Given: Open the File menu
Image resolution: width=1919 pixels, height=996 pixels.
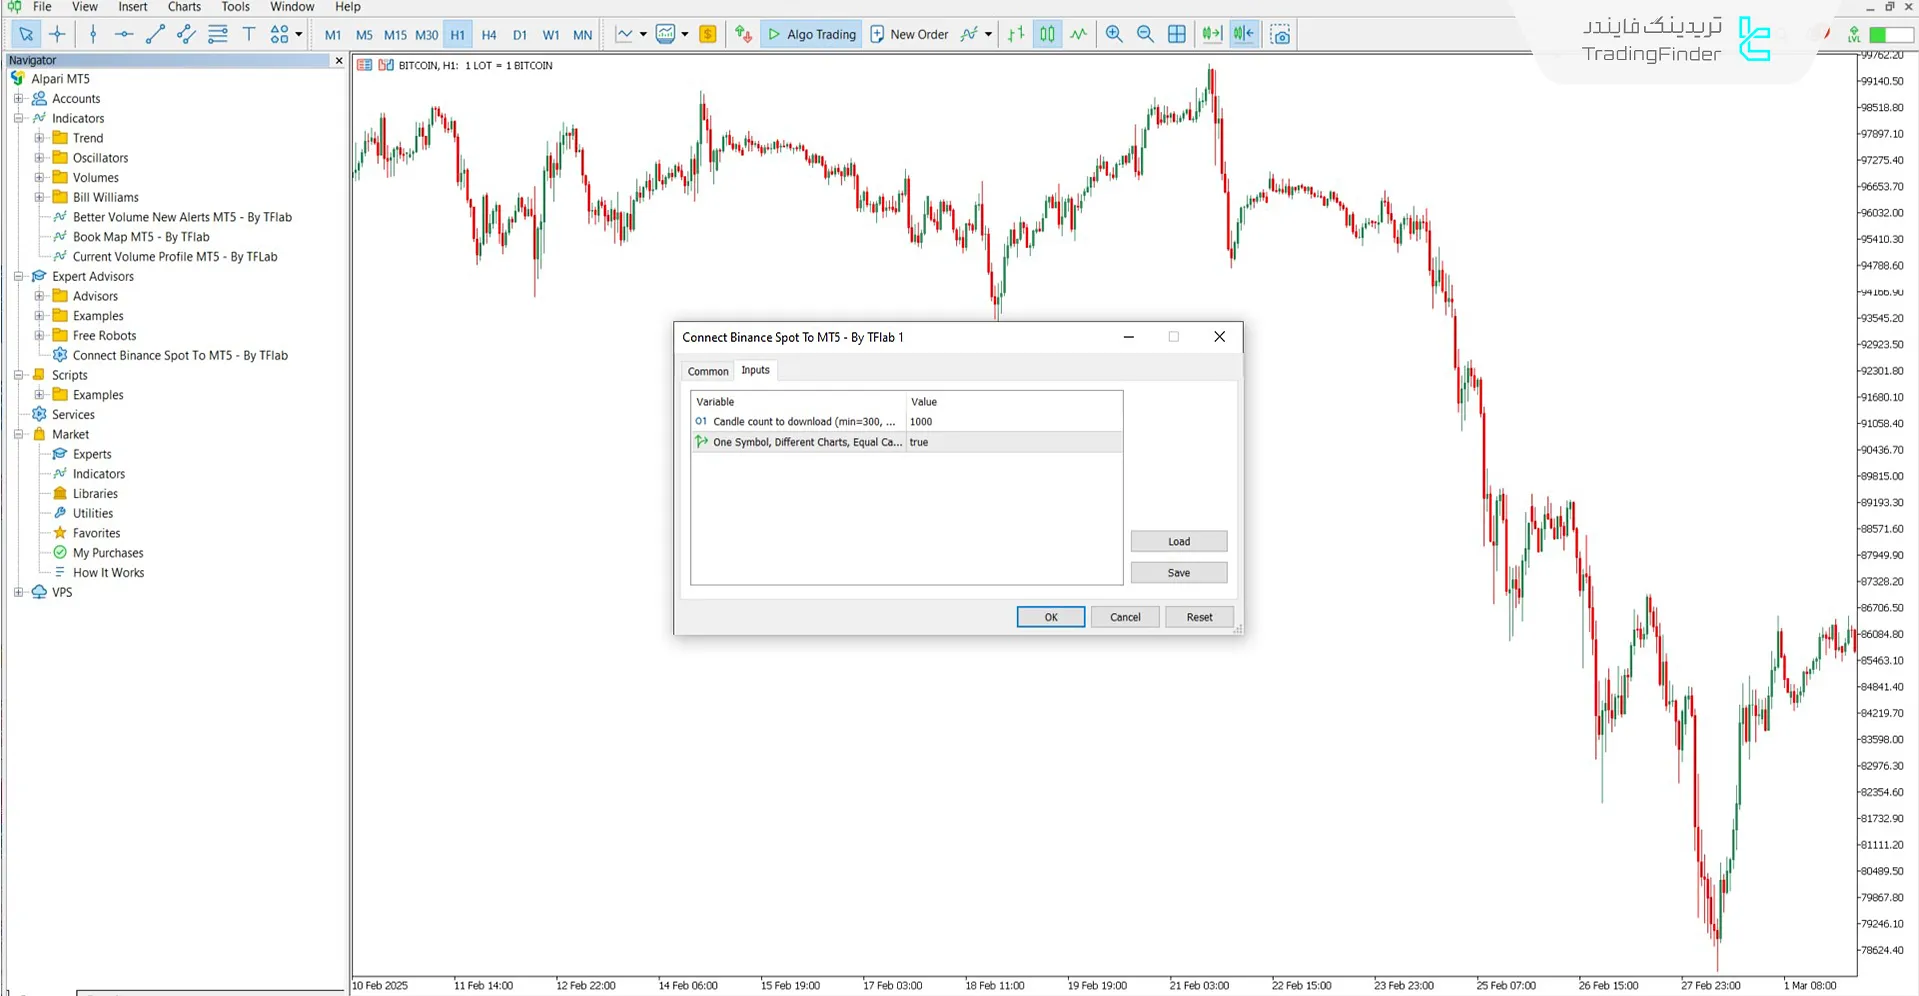Looking at the screenshot, I should (42, 7).
